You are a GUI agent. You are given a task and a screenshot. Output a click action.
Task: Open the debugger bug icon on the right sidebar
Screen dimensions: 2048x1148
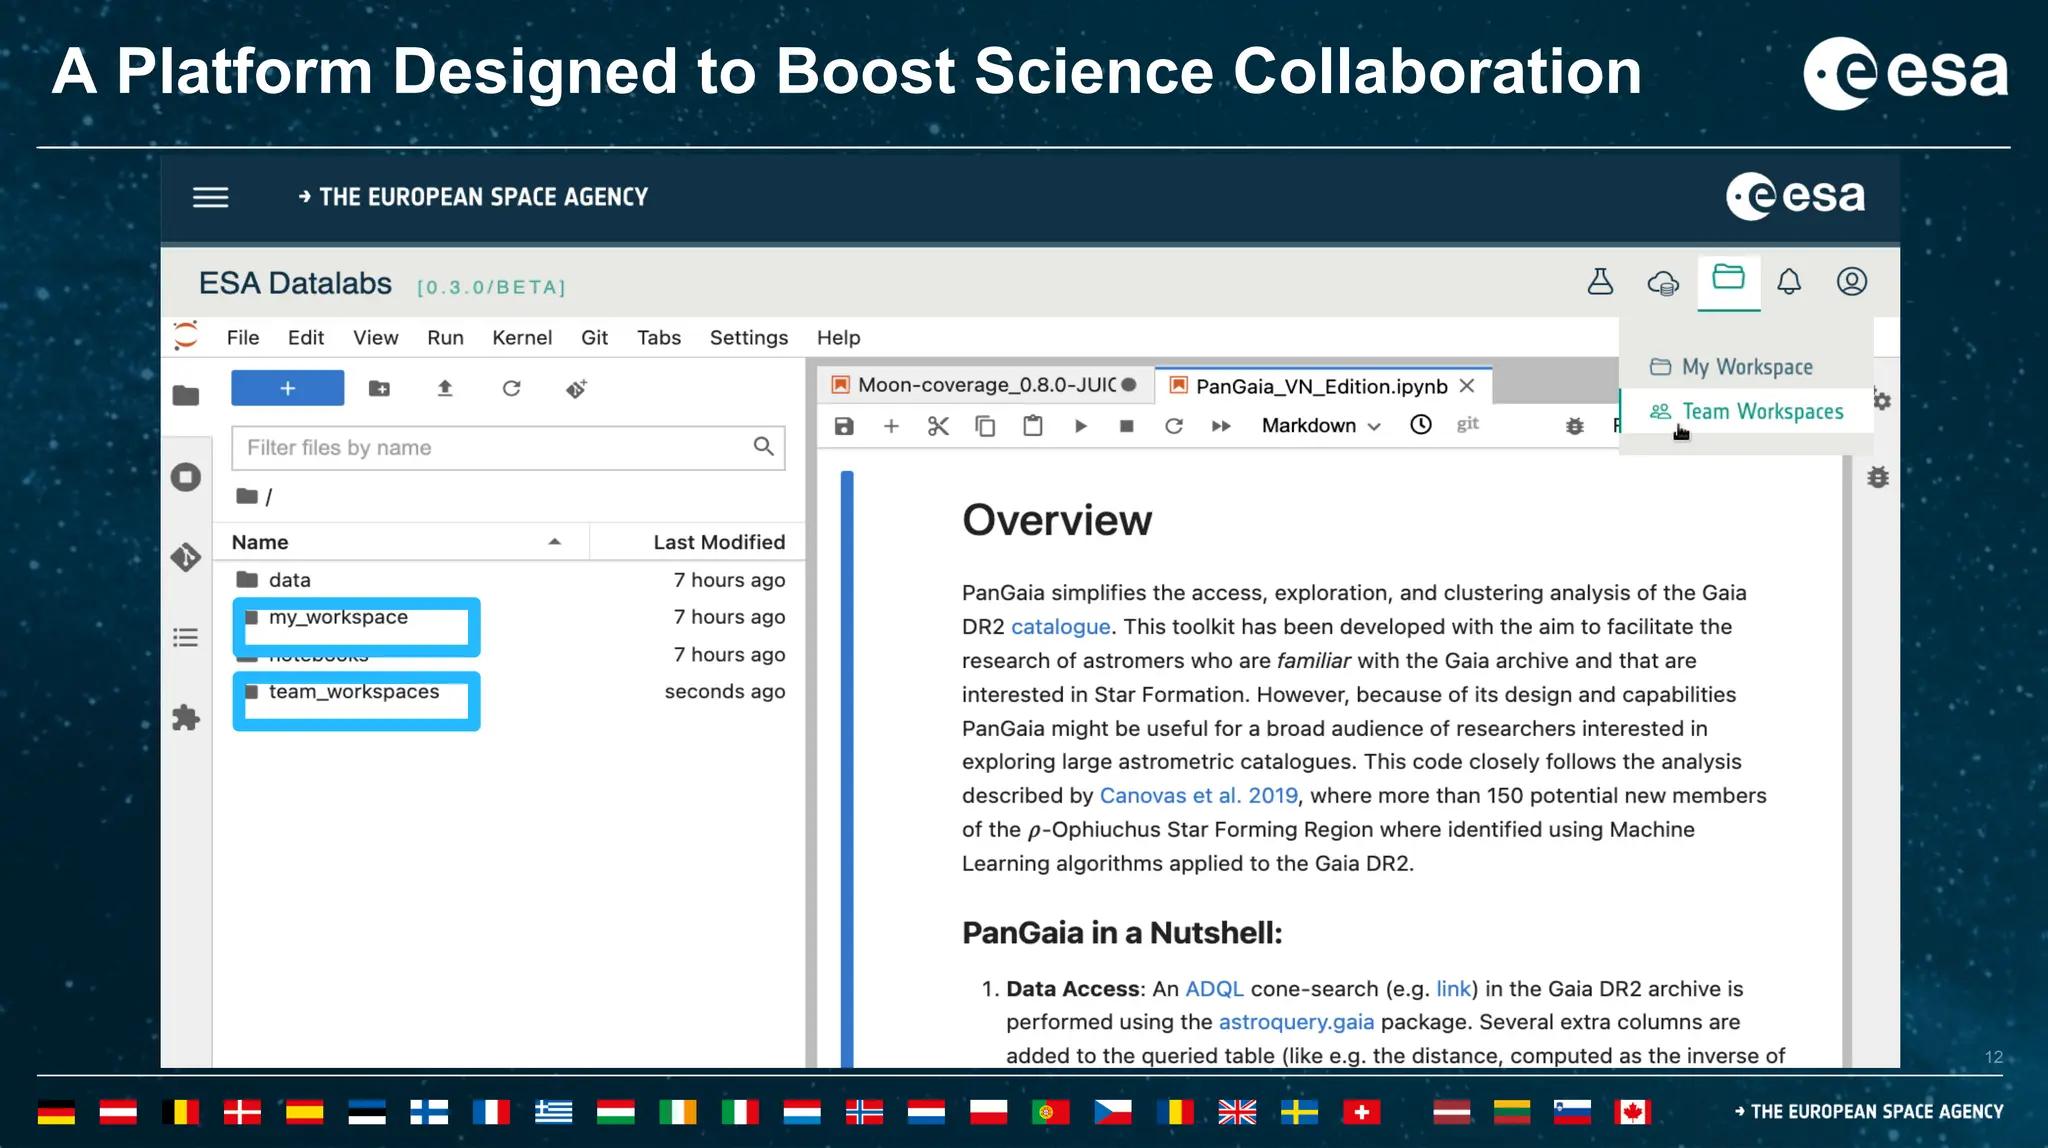pos(1878,477)
